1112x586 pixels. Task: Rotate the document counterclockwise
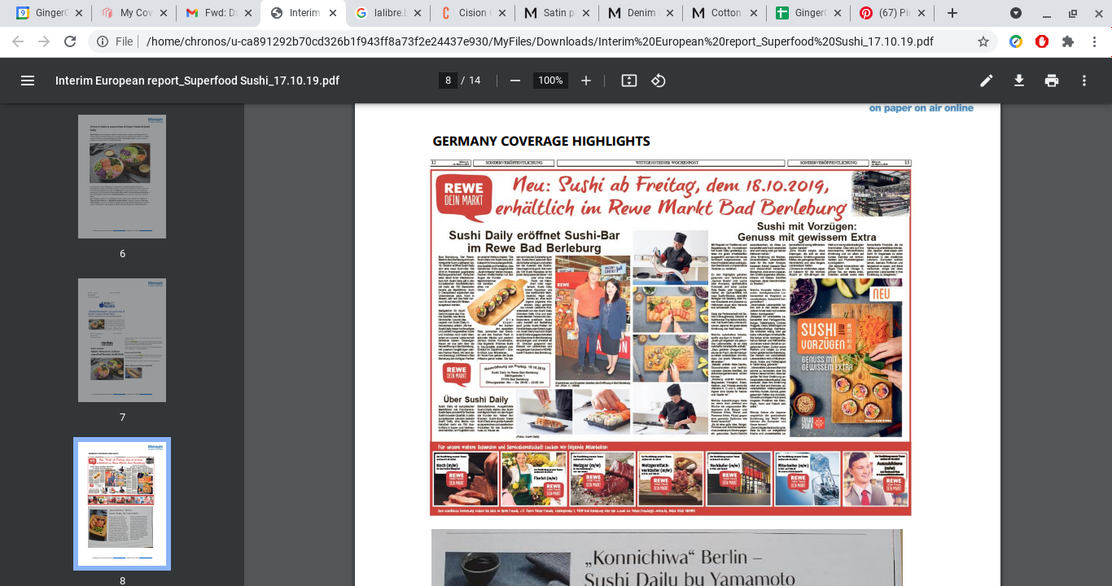point(658,81)
